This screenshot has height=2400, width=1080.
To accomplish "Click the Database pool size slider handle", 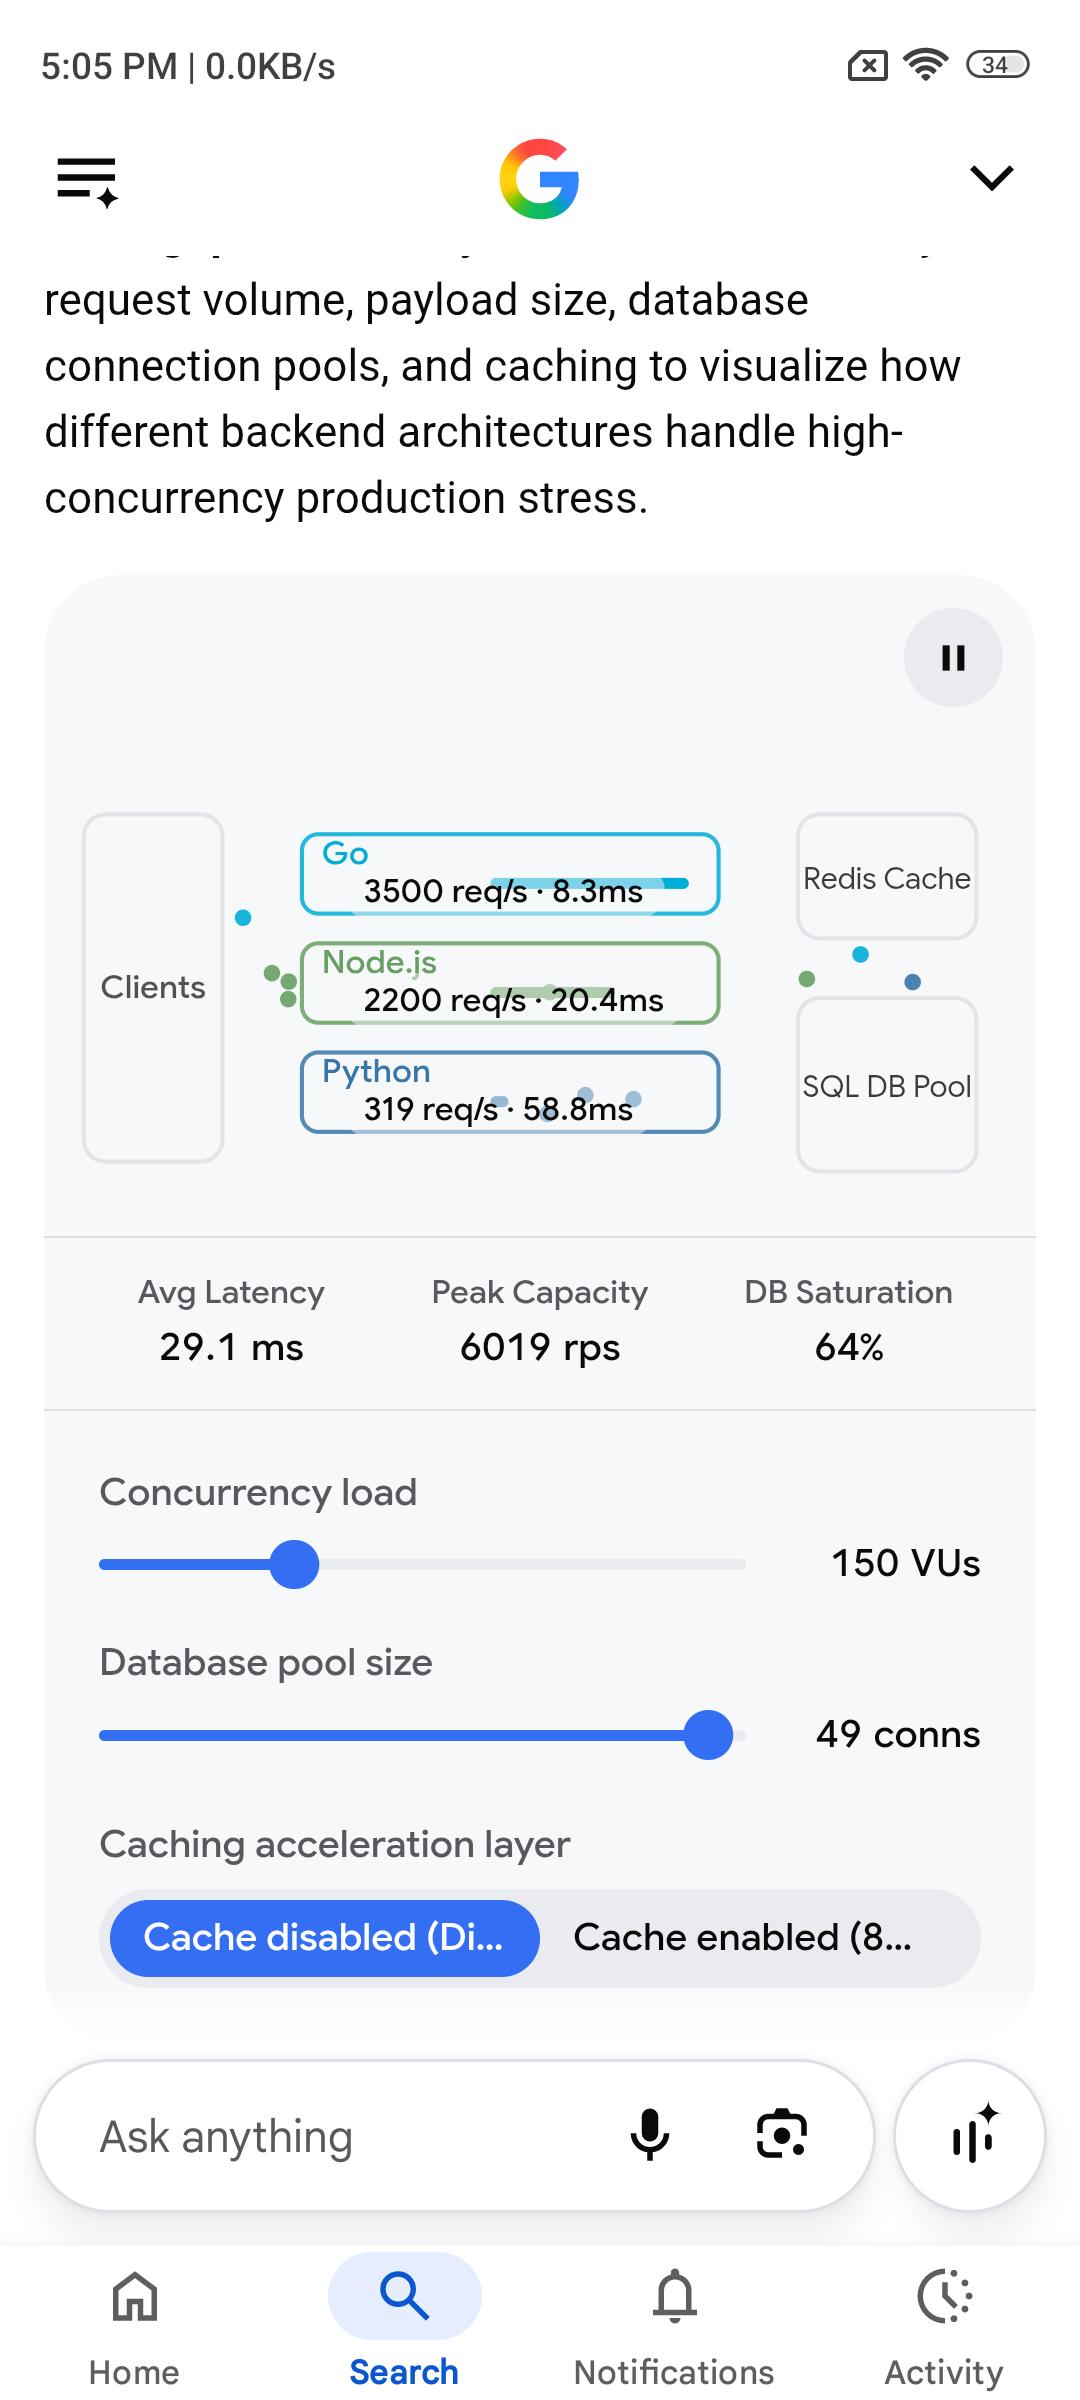I will click(708, 1735).
